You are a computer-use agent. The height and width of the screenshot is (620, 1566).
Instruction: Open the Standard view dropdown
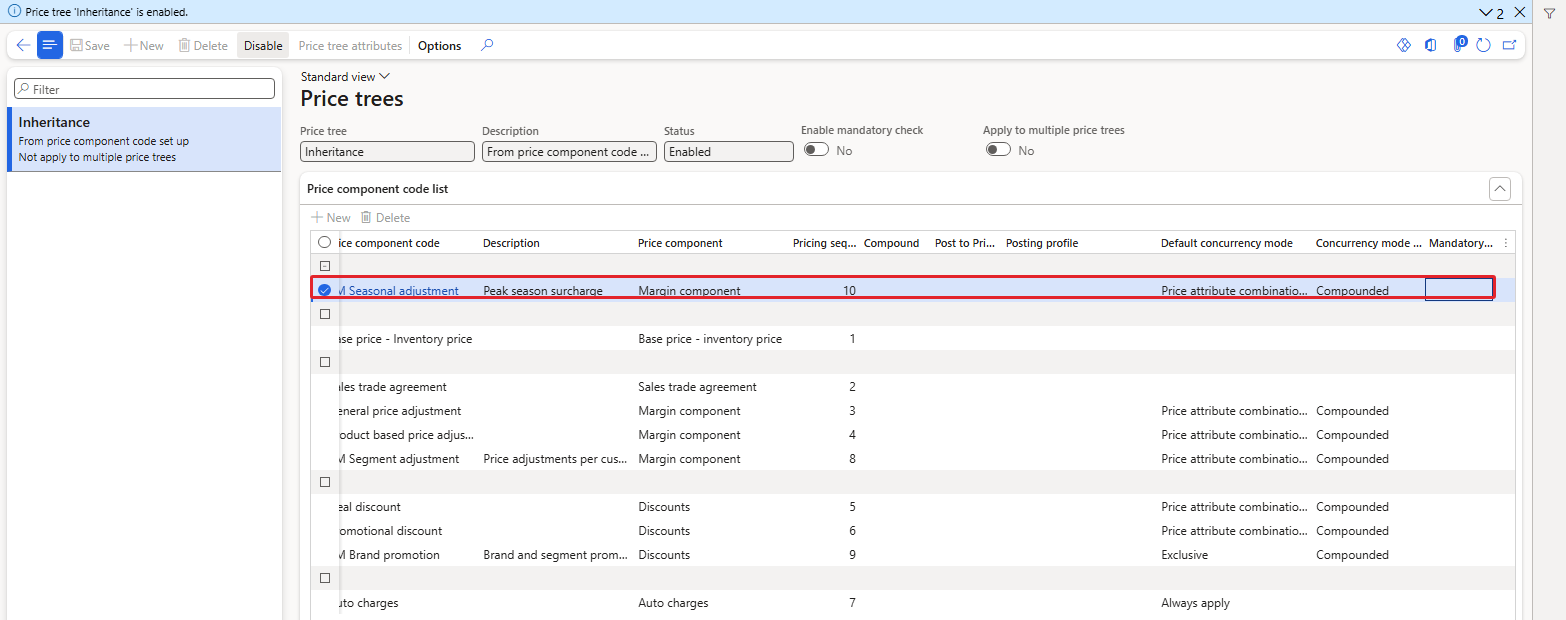pyautogui.click(x=346, y=77)
